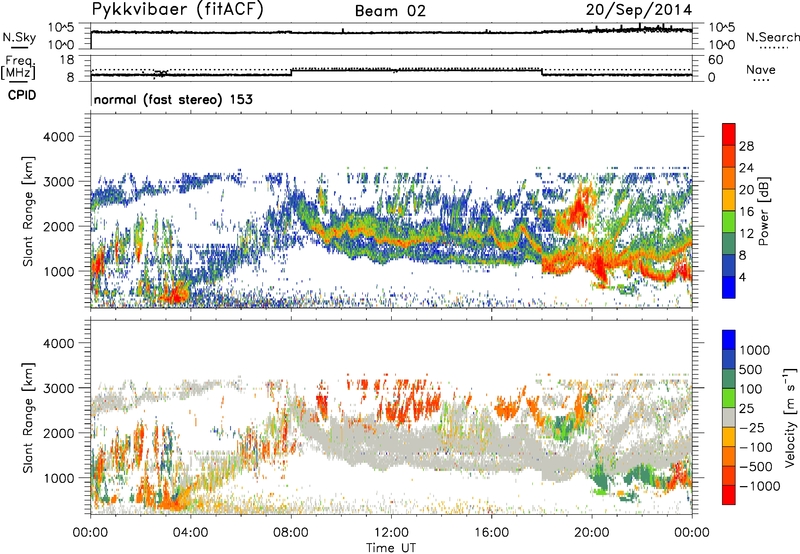Pick the red bottom segment of Velocity colorbar
Image resolution: width=800 pixels, height=554 pixels.
click(729, 495)
